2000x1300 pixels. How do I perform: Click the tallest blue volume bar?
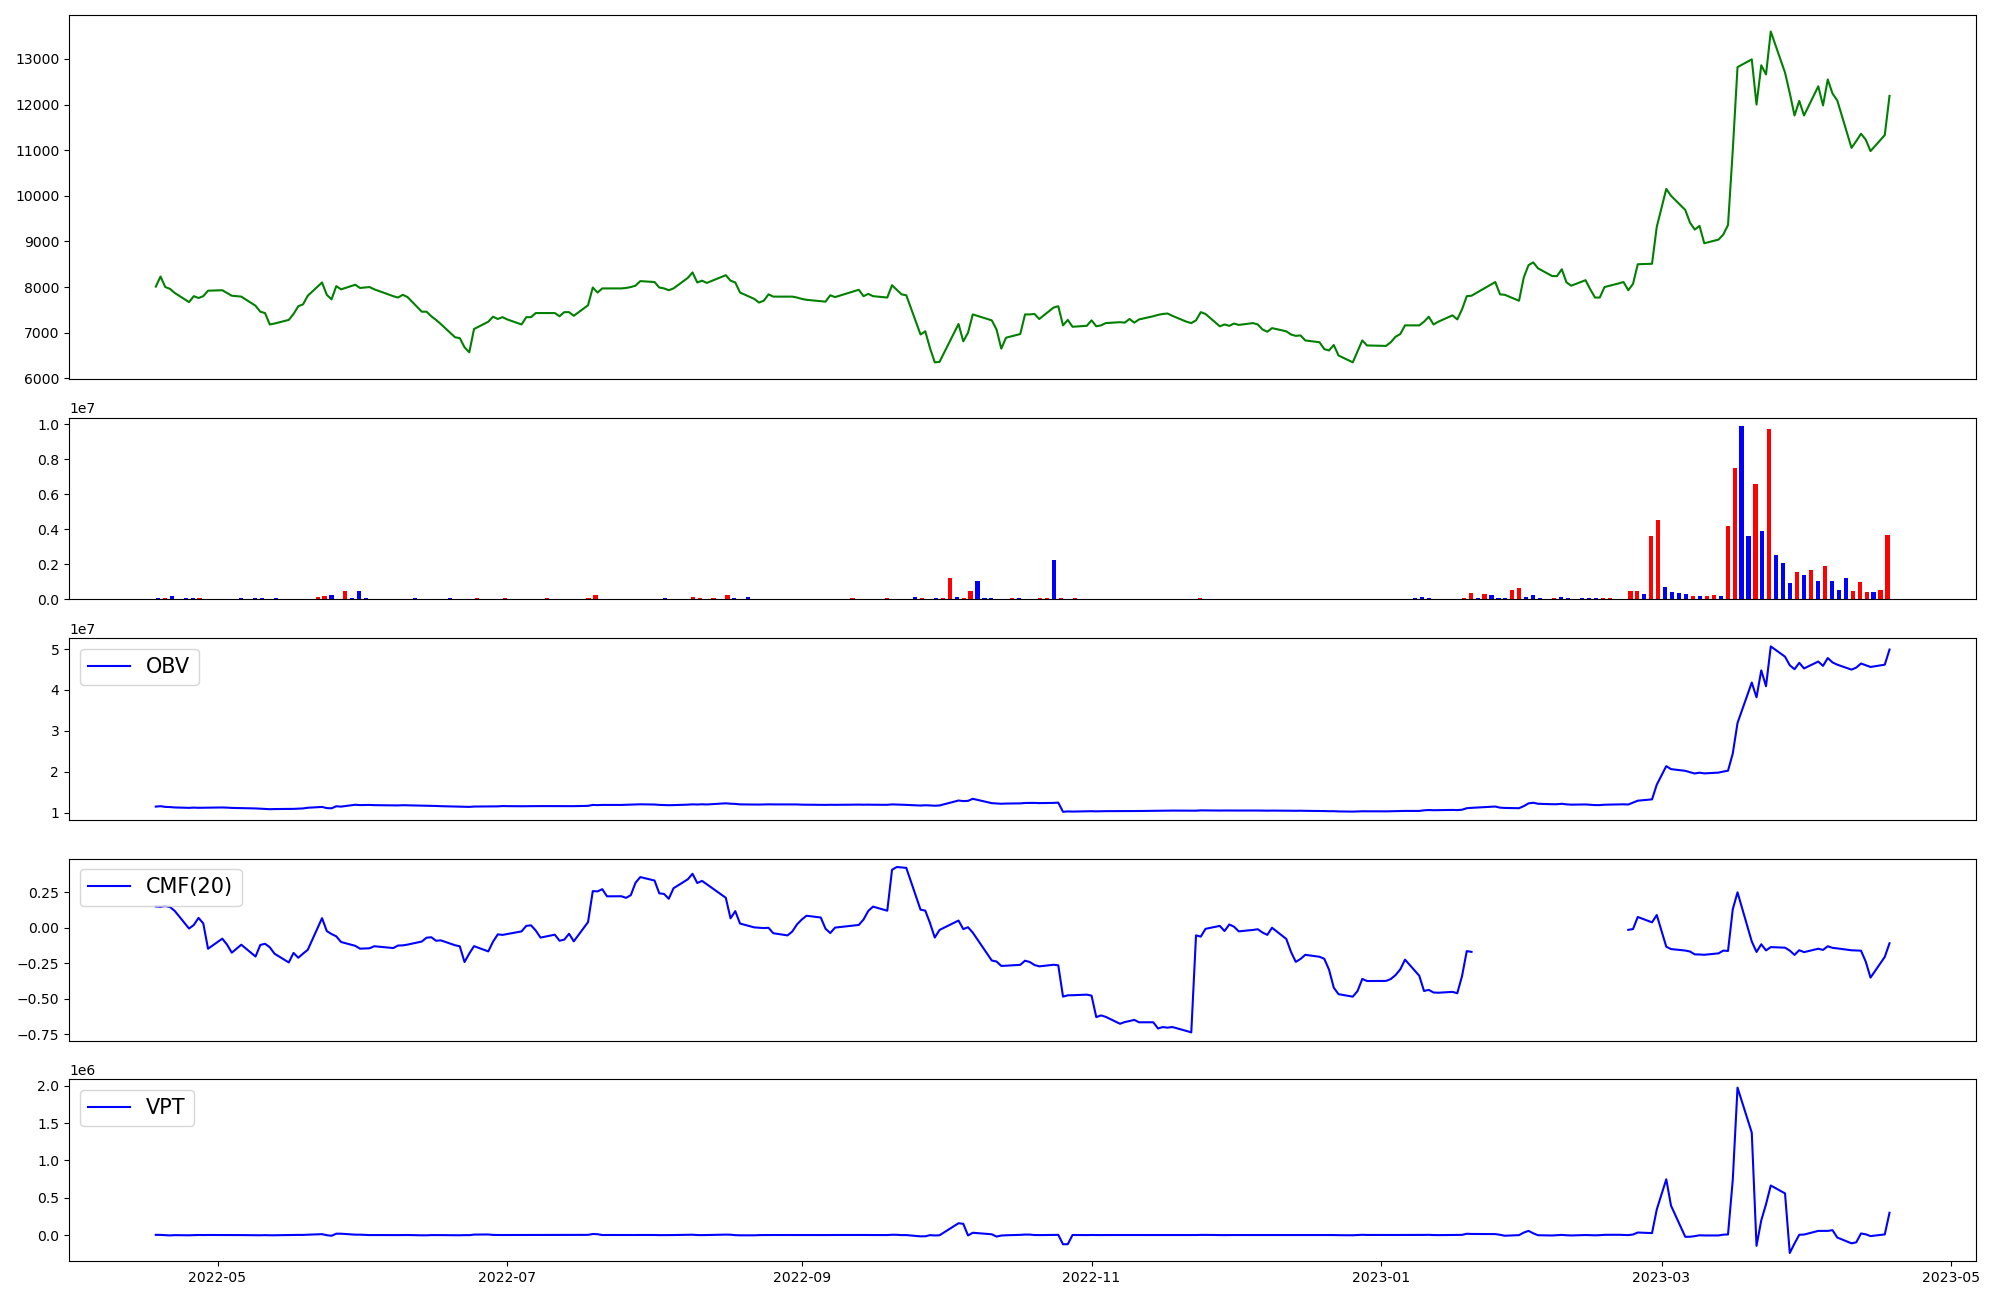[1741, 510]
